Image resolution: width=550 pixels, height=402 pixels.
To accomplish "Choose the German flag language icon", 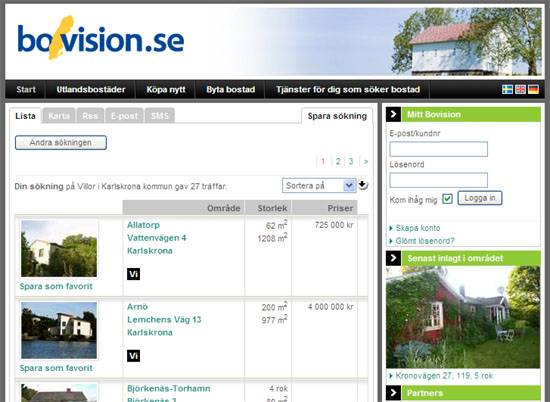I will click(x=533, y=89).
